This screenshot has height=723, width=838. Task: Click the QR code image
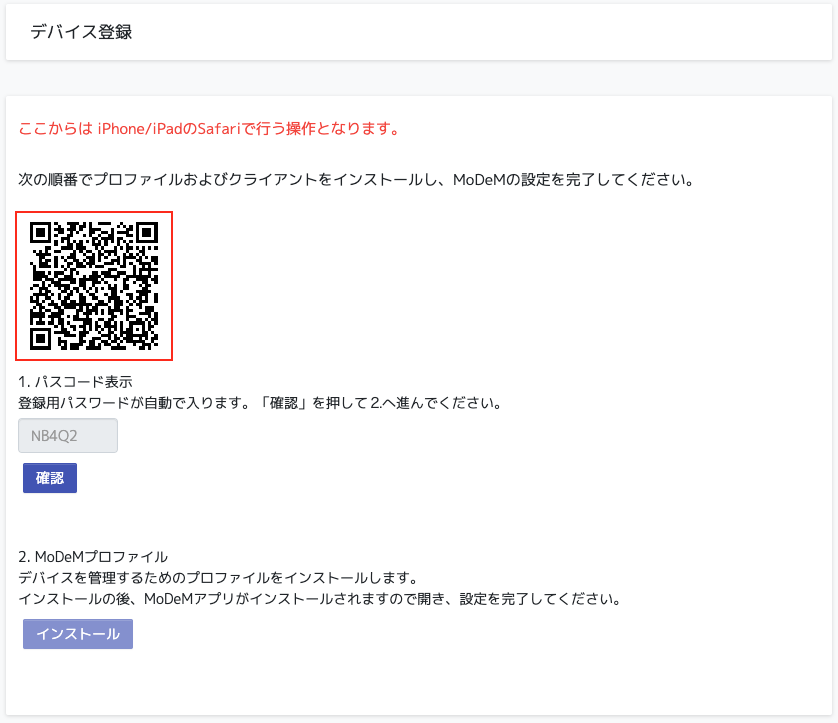[x=94, y=286]
